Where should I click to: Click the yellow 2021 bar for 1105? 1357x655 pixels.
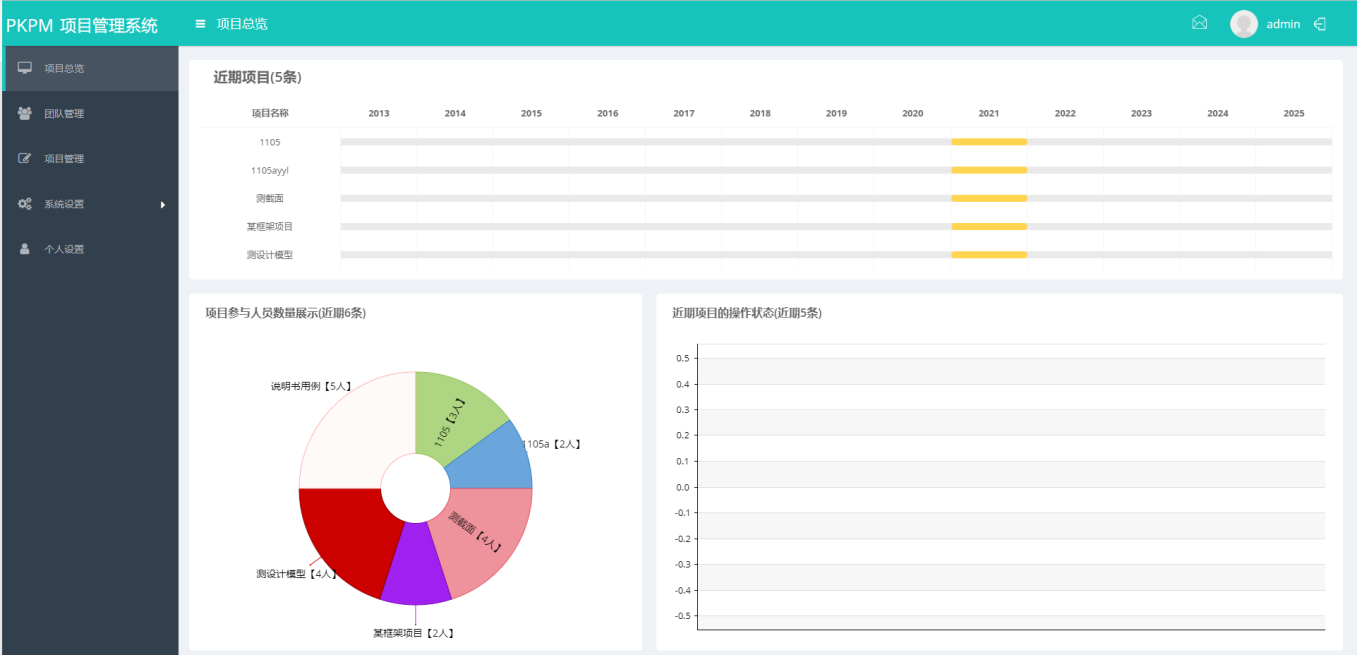click(x=988, y=142)
